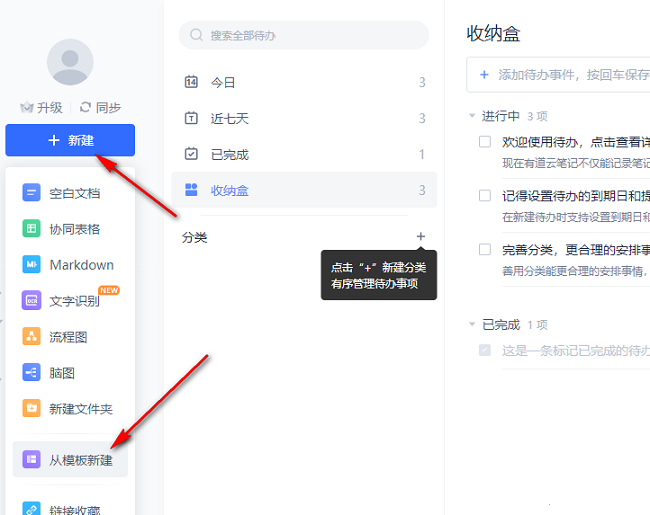This screenshot has width=650, height=515.
Task: Click the Markdown document icon
Action: (x=31, y=265)
